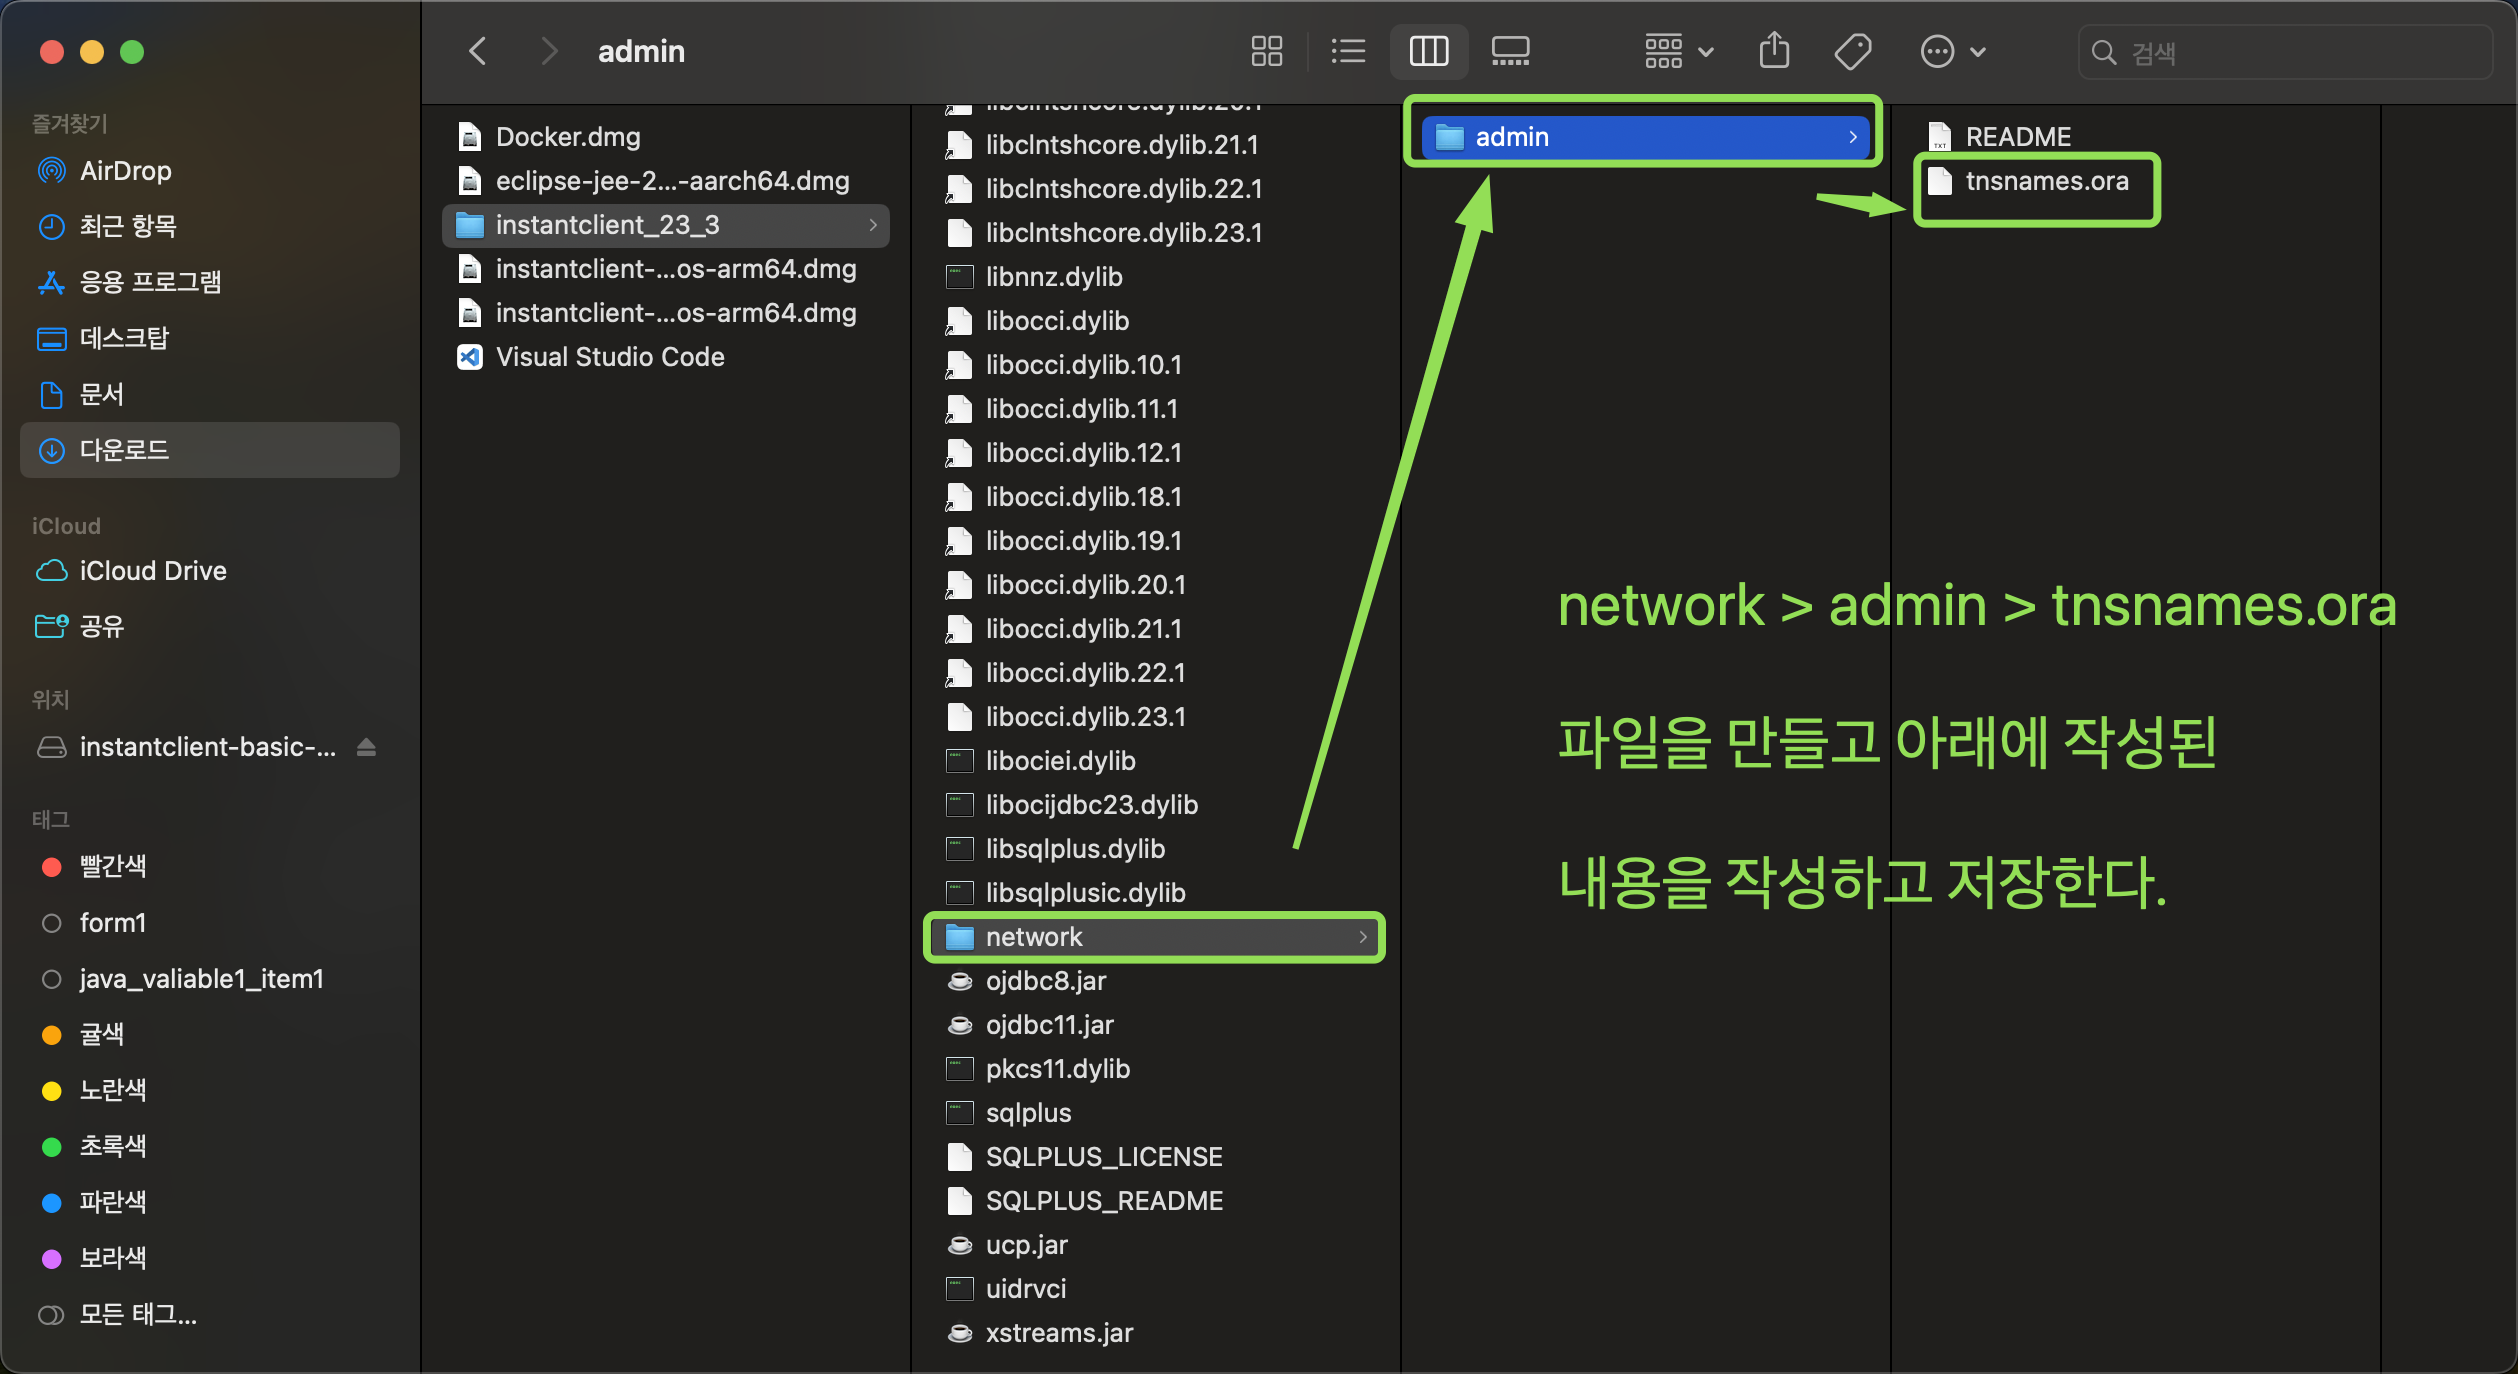The height and width of the screenshot is (1374, 2518).
Task: Select the java_valiable1_item1 tag
Action: point(200,978)
